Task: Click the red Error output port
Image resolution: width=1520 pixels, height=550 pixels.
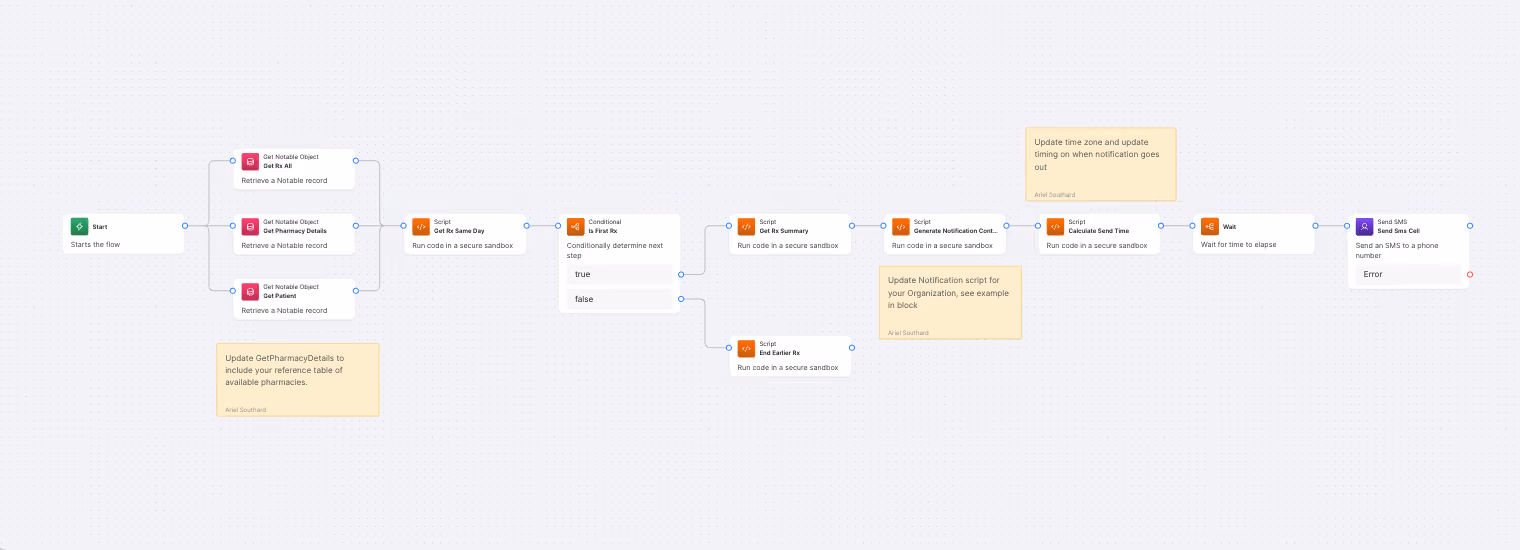Action: [x=1470, y=274]
